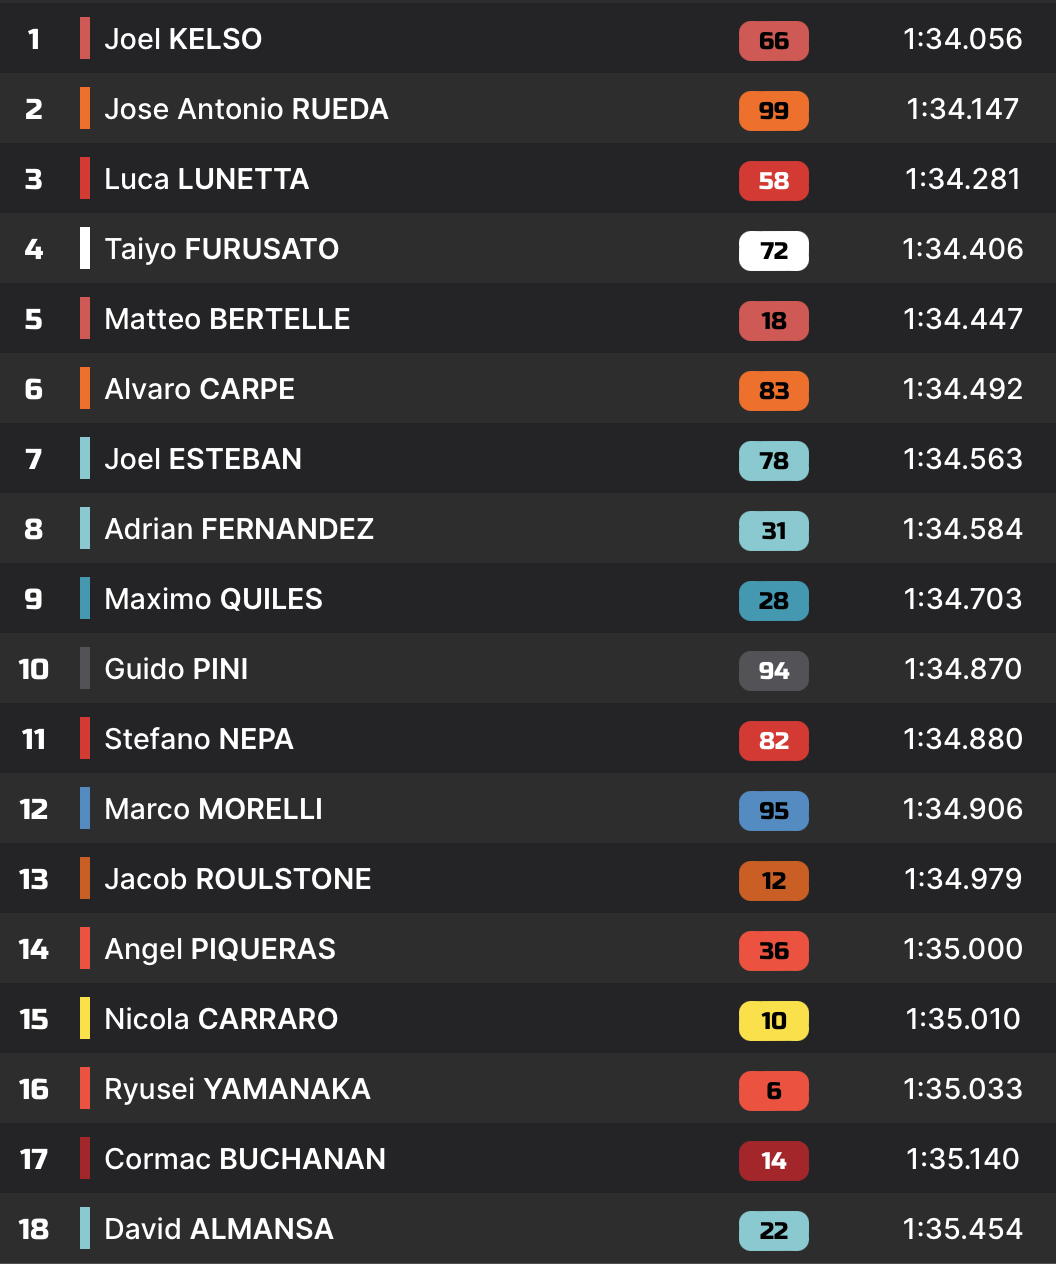The image size is (1056, 1264).
Task: Open rider Jose Antonio RUEDA
Action: (246, 109)
